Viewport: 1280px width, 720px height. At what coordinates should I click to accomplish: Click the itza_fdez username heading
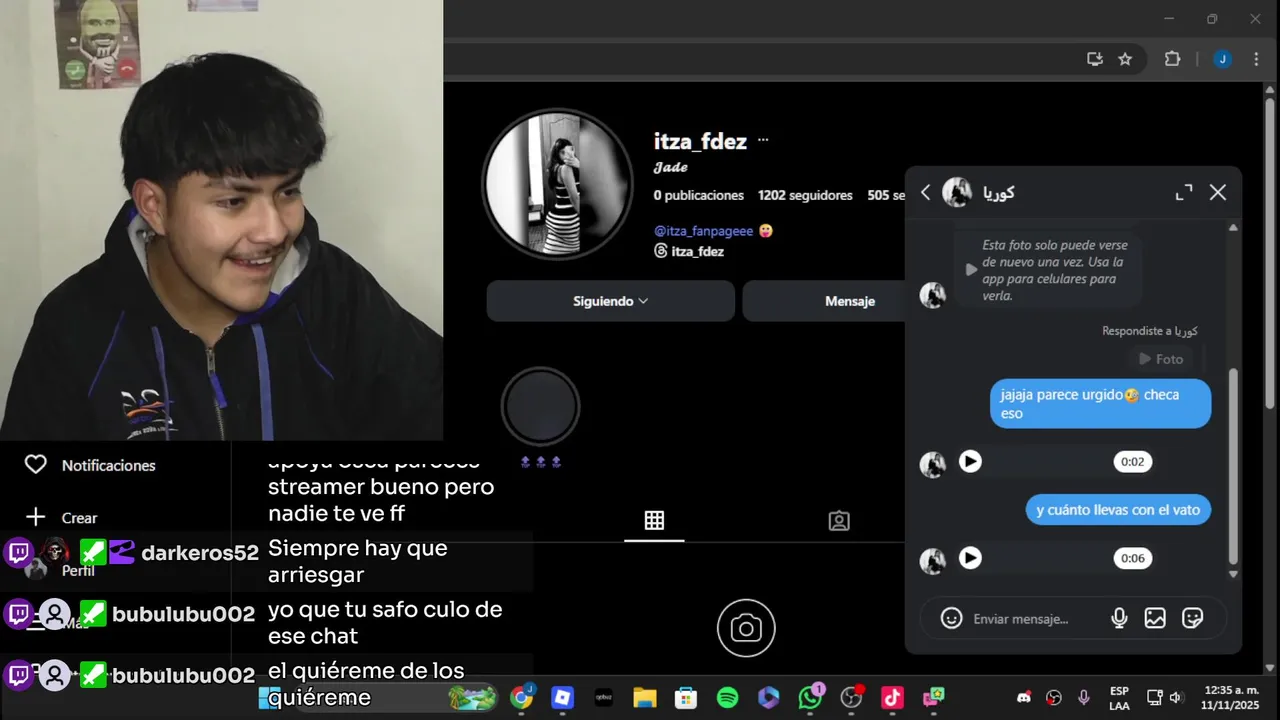[x=700, y=141]
